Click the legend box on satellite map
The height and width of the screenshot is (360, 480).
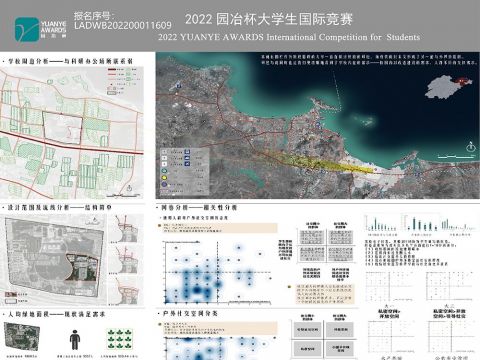click(185, 171)
